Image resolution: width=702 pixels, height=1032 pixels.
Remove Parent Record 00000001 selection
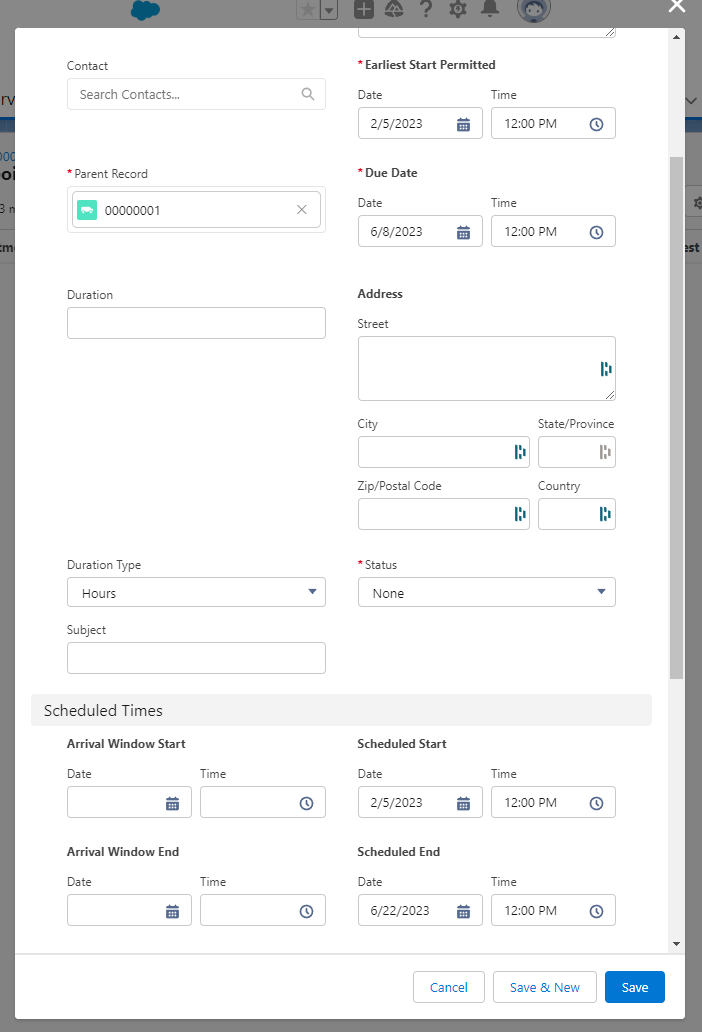click(x=302, y=210)
